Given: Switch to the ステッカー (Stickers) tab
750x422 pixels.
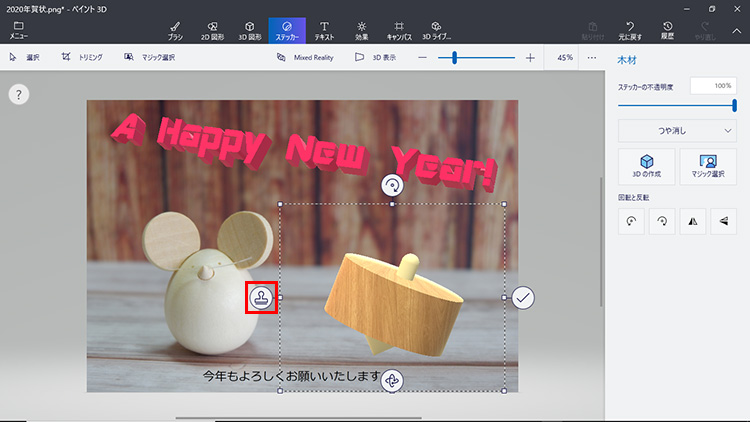Looking at the screenshot, I should (287, 29).
